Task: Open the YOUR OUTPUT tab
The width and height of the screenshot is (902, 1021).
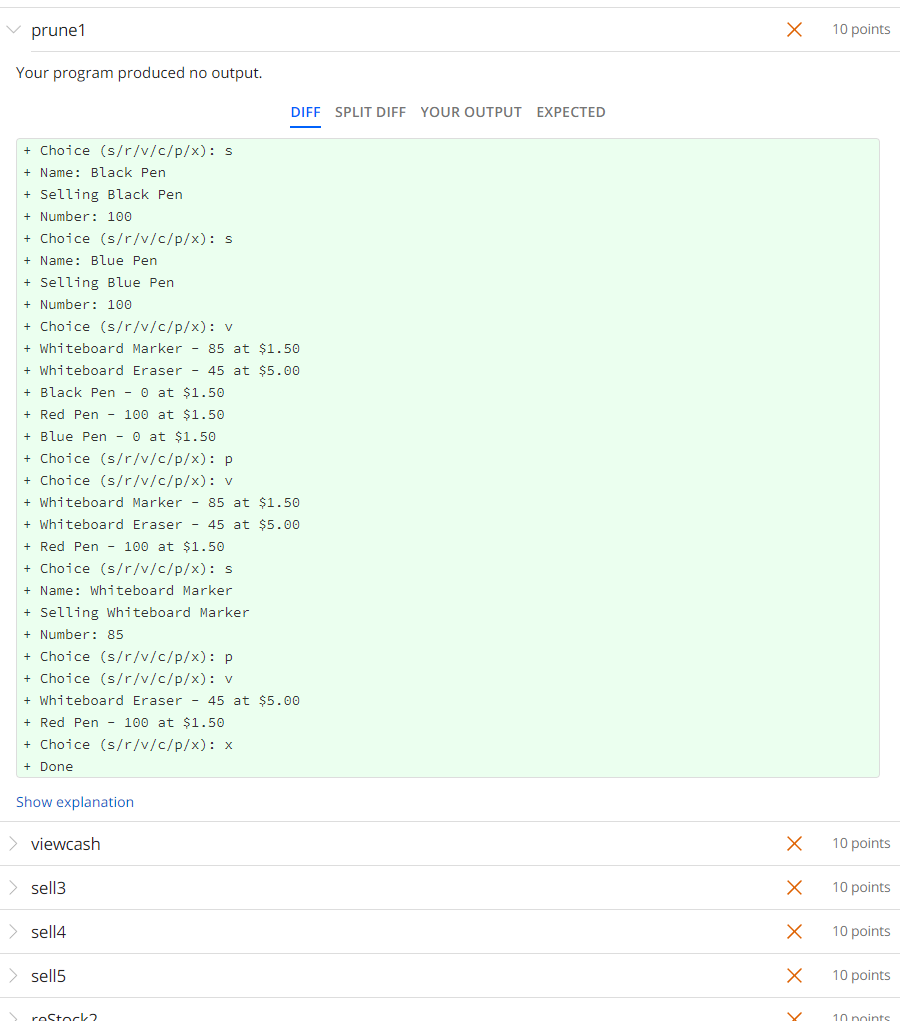Action: (471, 112)
